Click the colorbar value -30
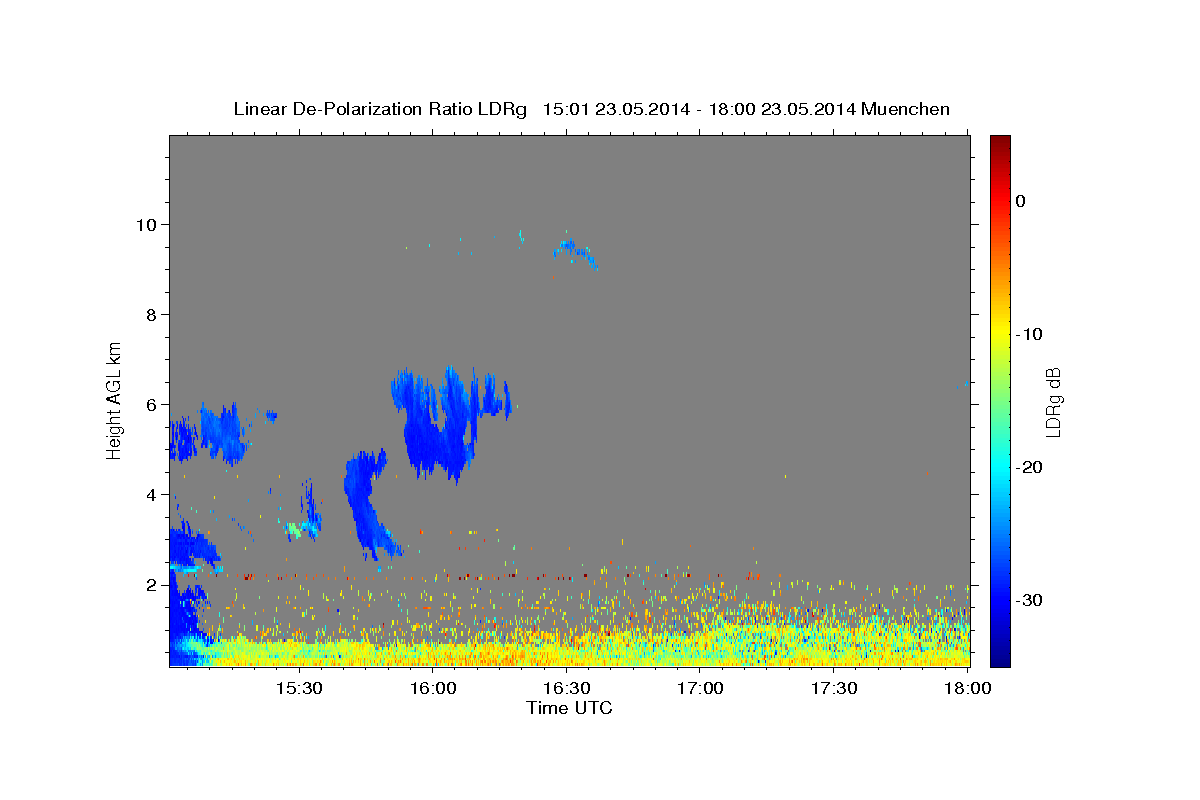 coord(1030,600)
